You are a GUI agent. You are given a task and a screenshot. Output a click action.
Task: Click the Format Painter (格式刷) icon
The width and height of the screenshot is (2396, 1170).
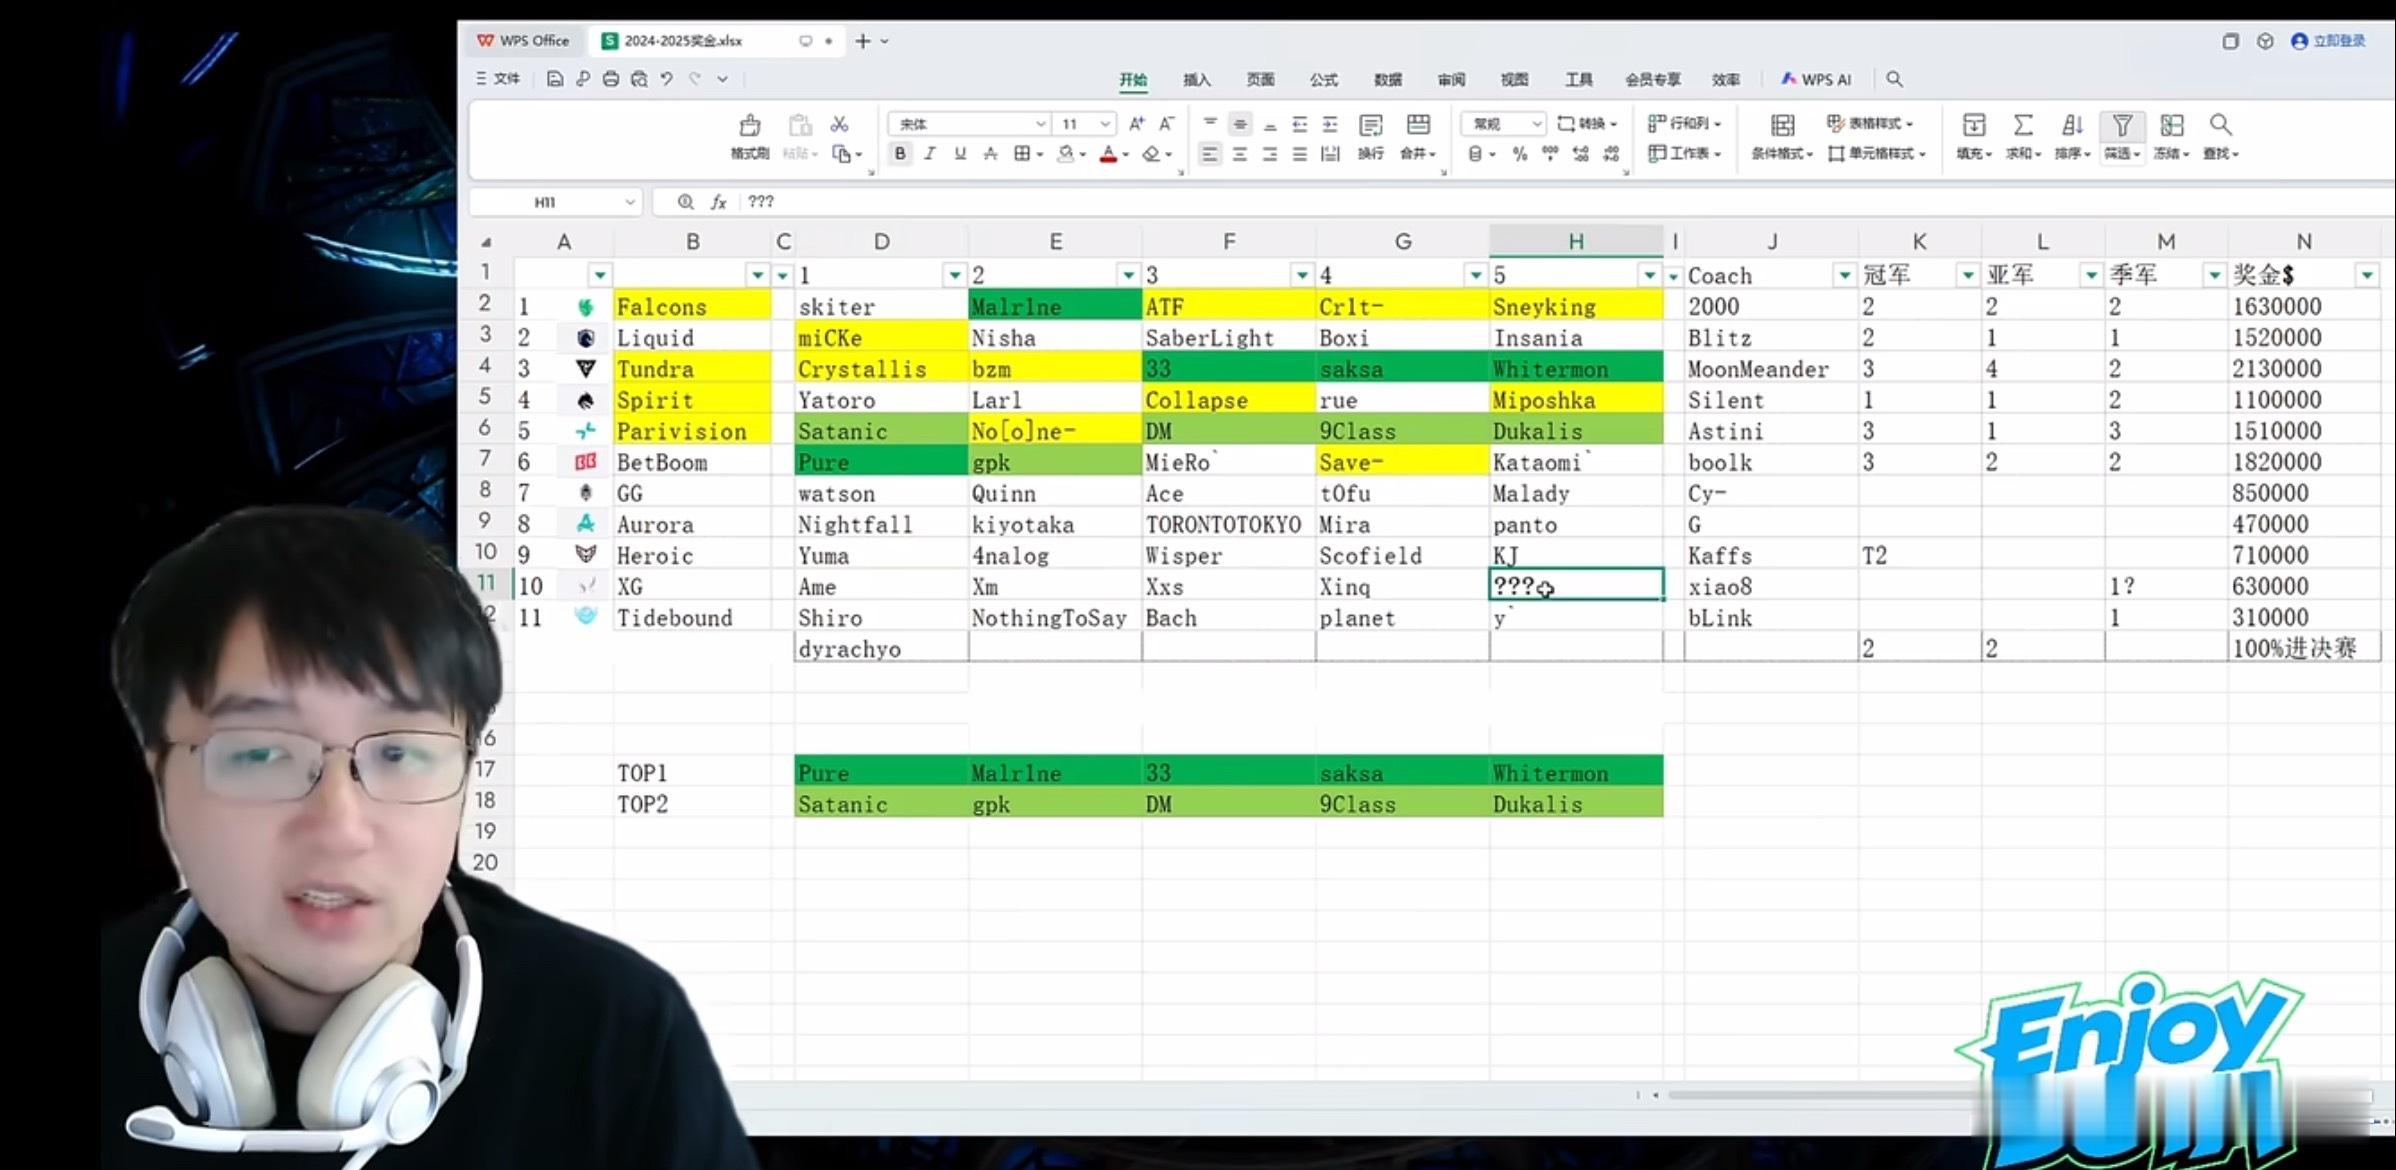[x=749, y=126]
